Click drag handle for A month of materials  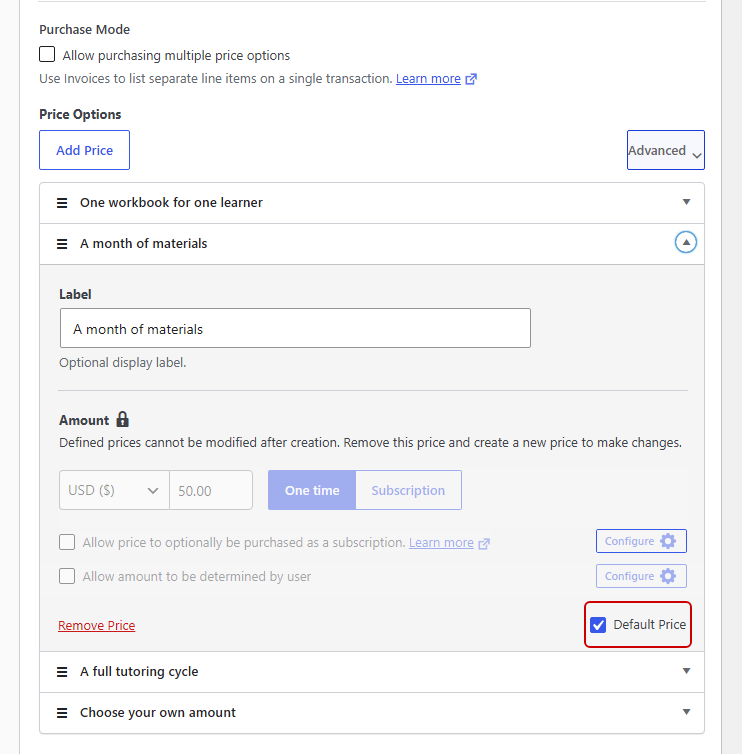pyautogui.click(x=62, y=244)
